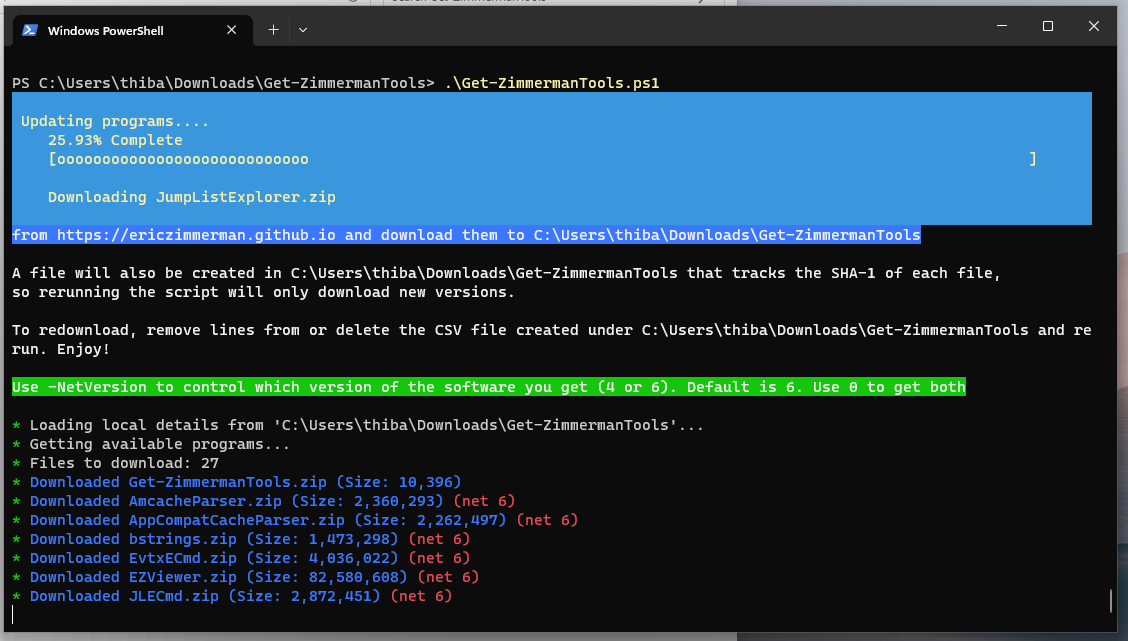Click 'Downloaded AppCompatCacheParser.zip' text
1128x641 pixels.
pyautogui.click(x=187, y=520)
